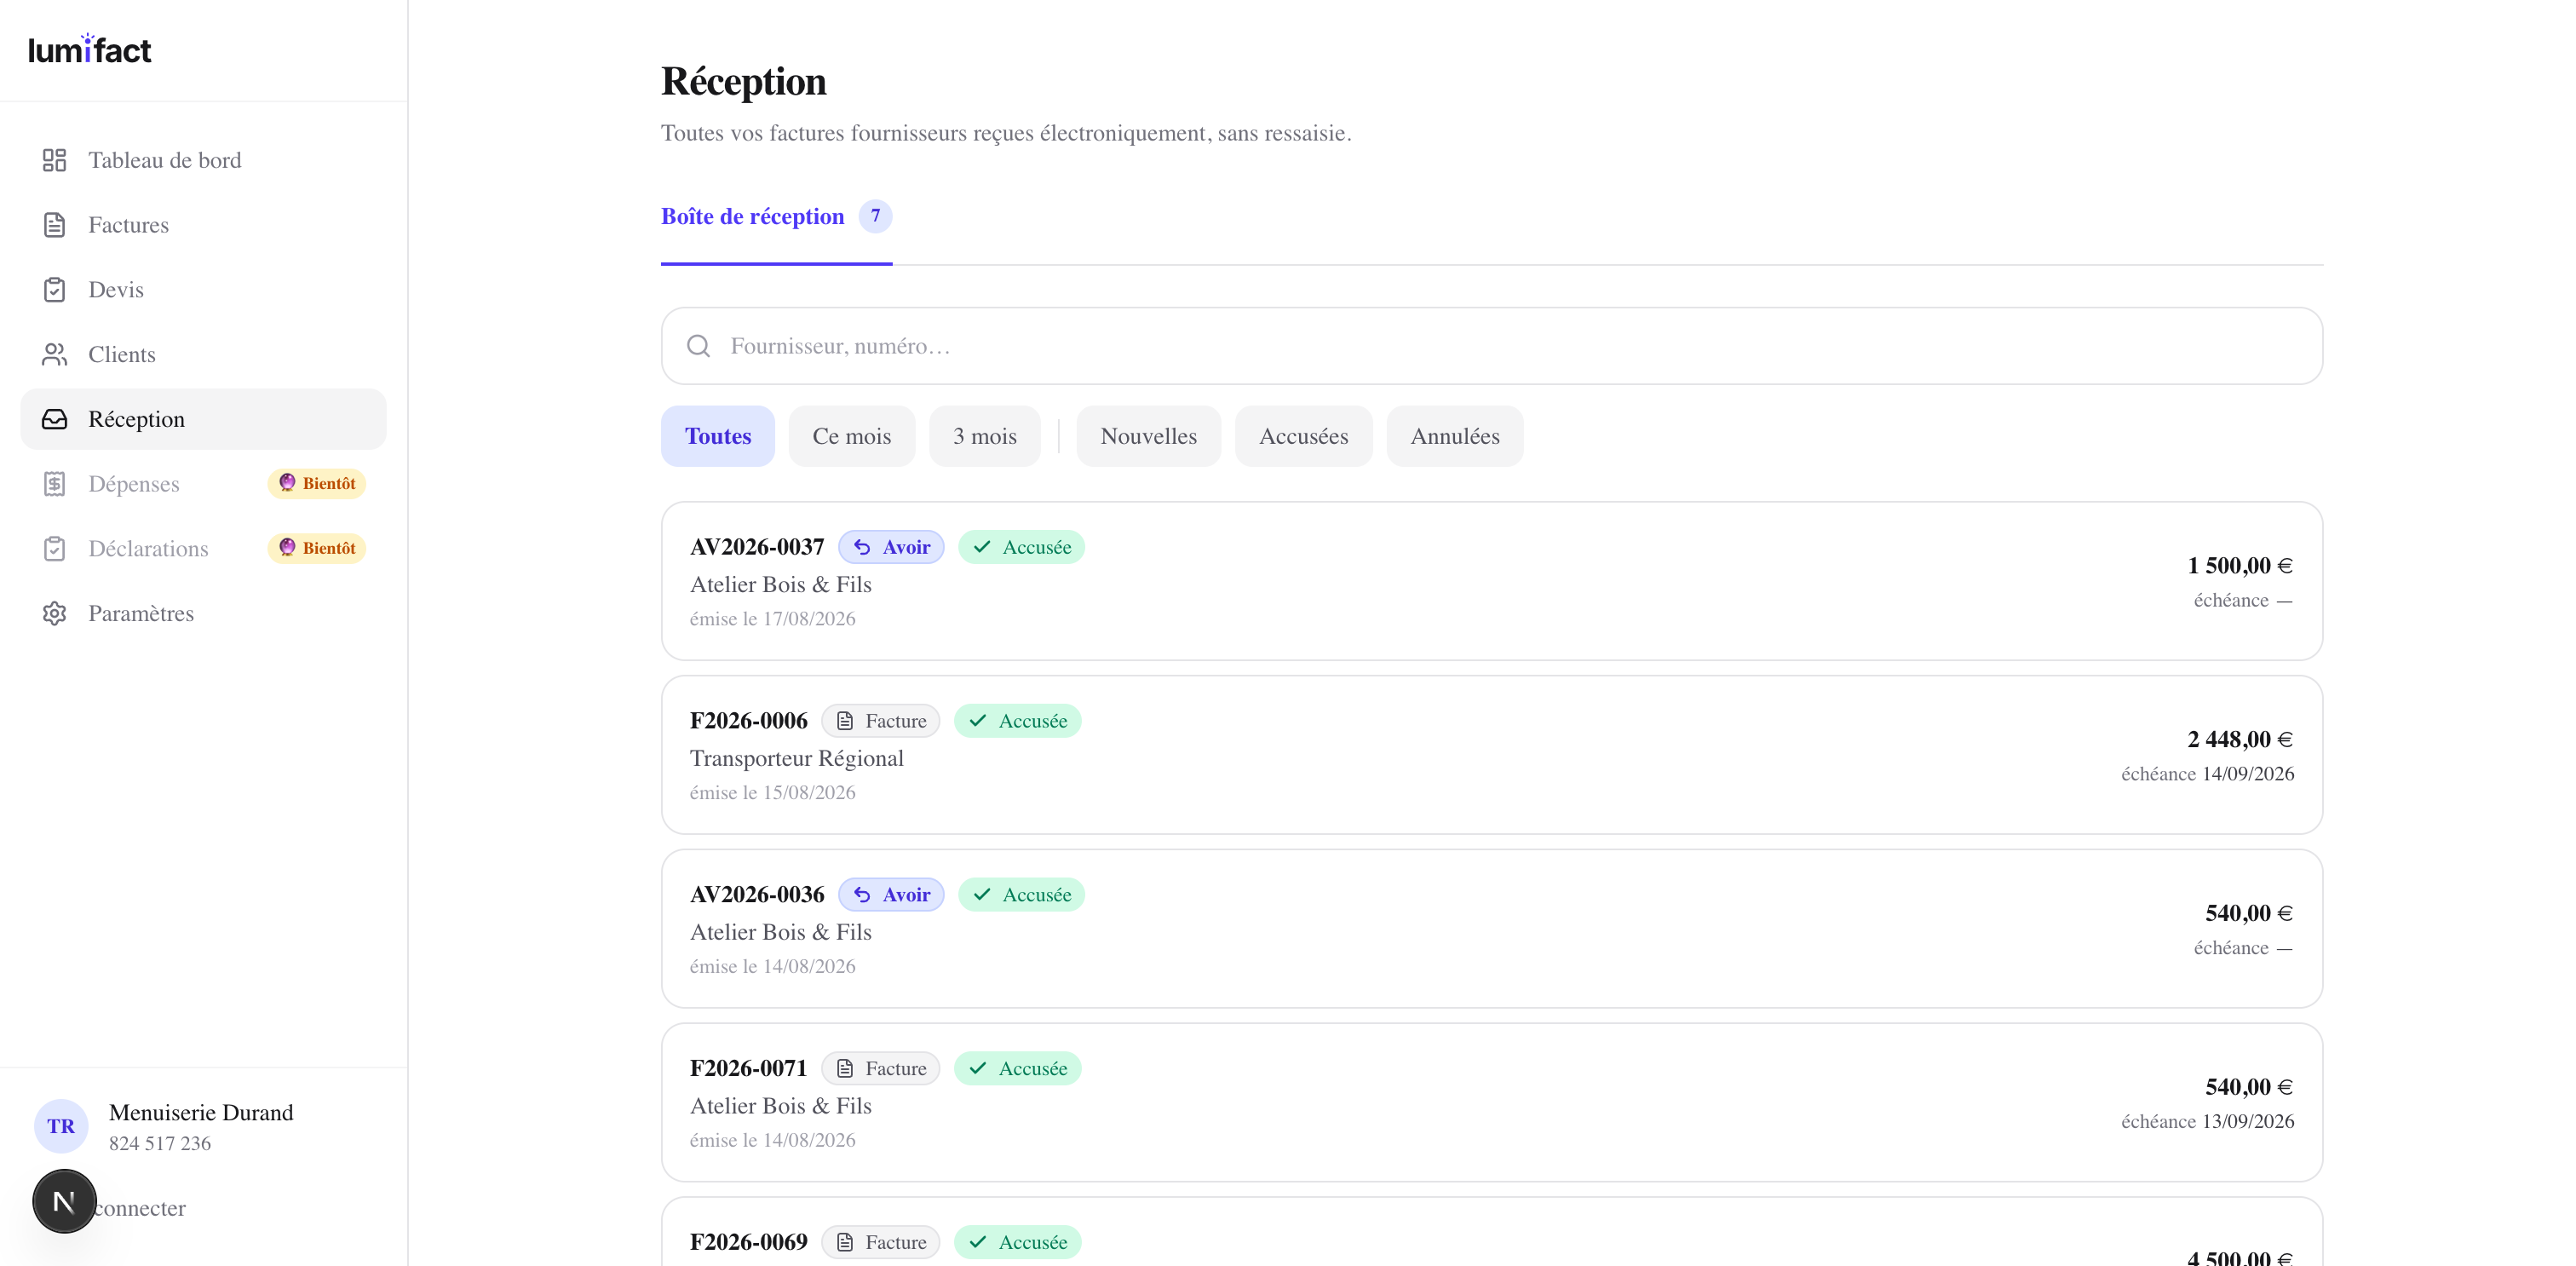Click the Réception page heading
Viewport: 2576px width, 1266px height.
click(x=743, y=82)
